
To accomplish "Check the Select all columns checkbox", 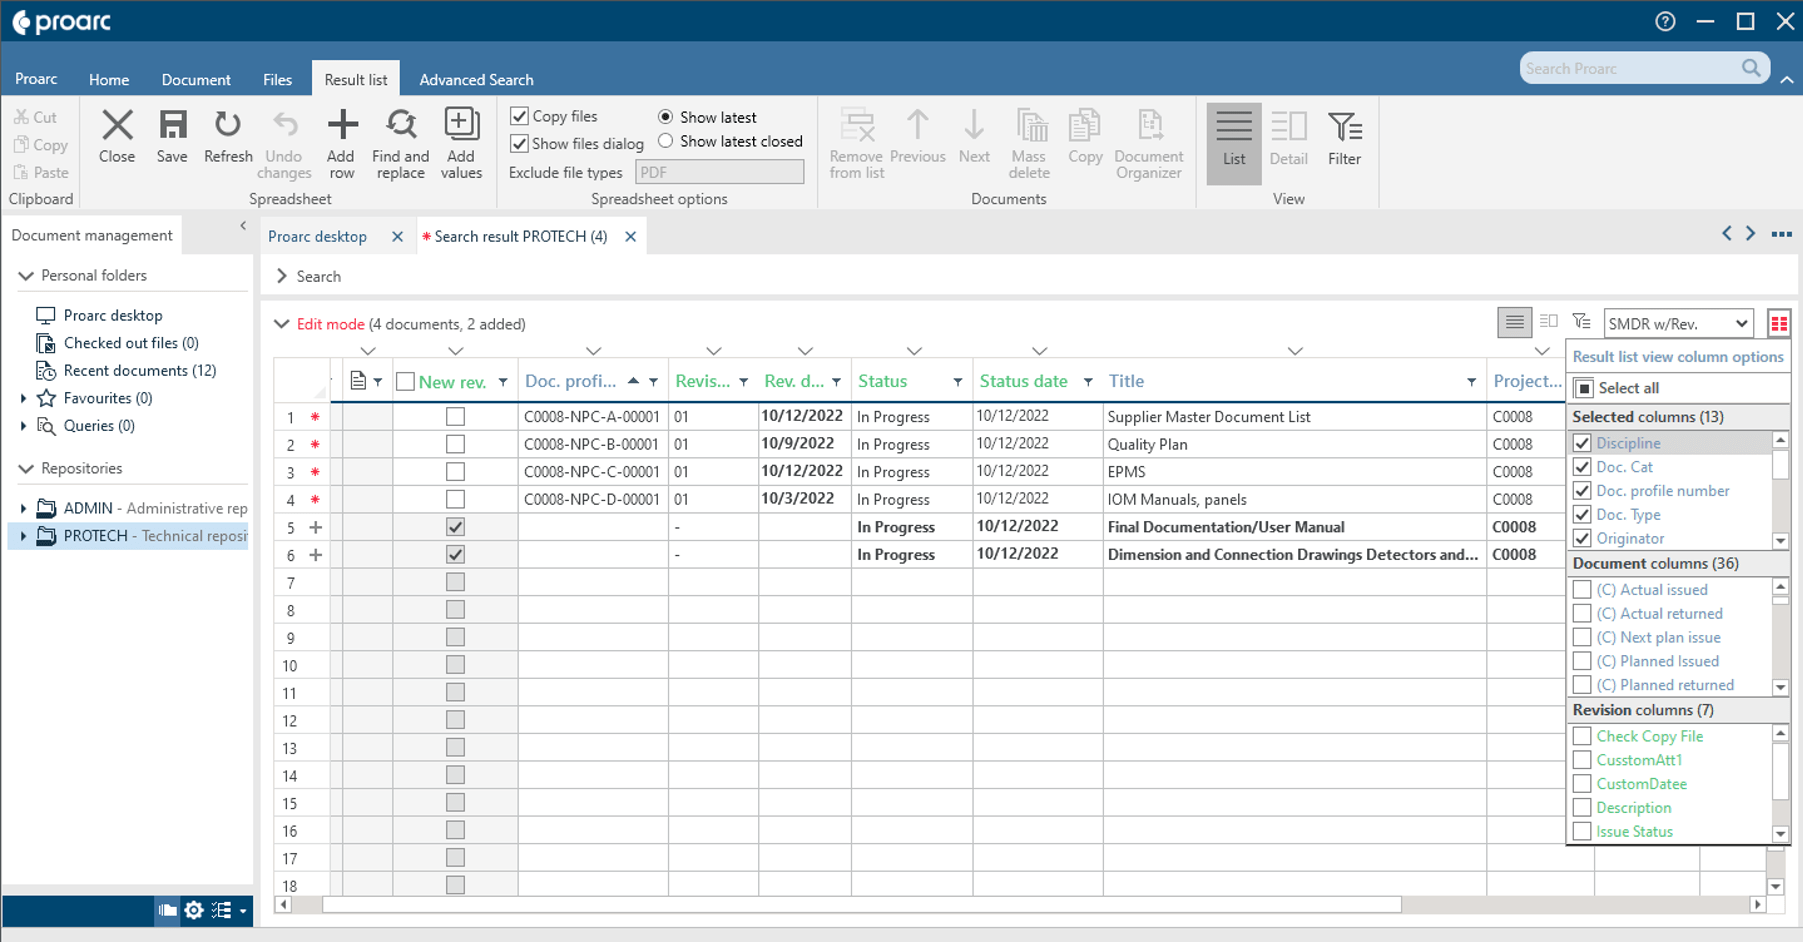I will [x=1584, y=388].
